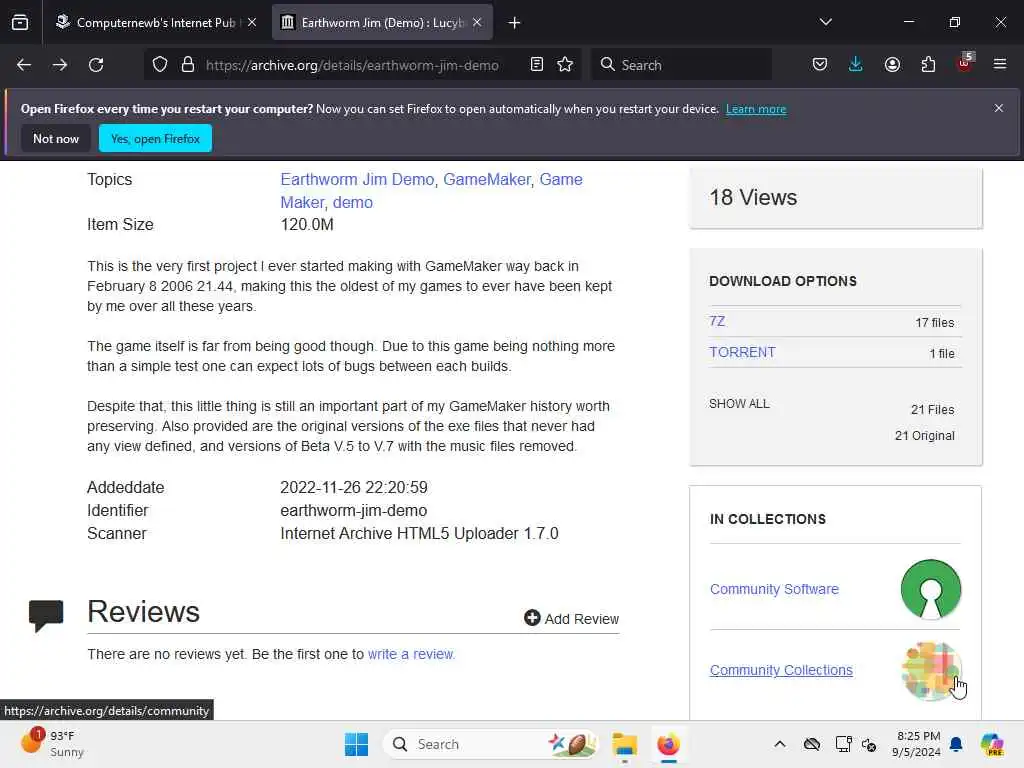Toggle reader view icon in address bar

coord(537,64)
